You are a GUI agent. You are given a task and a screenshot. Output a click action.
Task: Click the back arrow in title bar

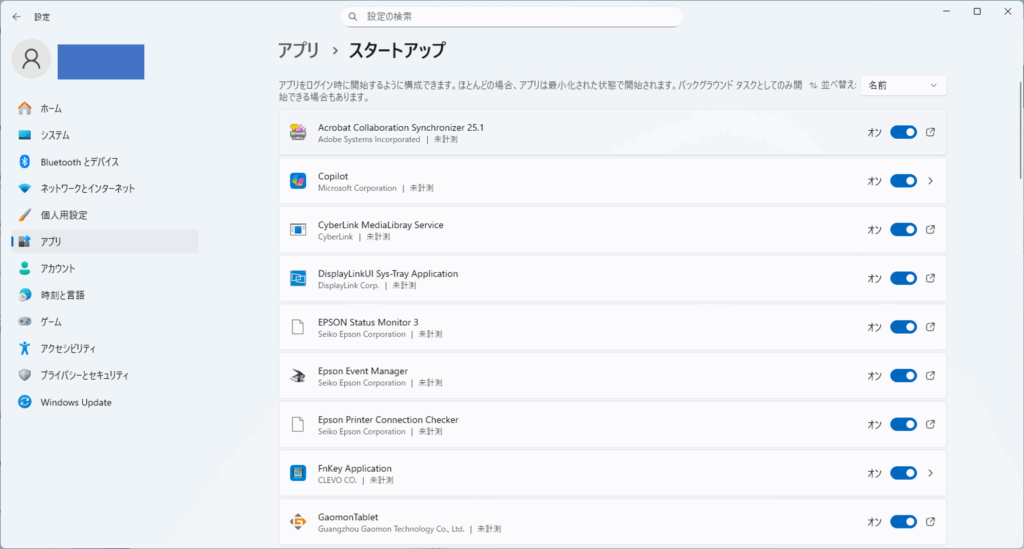(16, 16)
